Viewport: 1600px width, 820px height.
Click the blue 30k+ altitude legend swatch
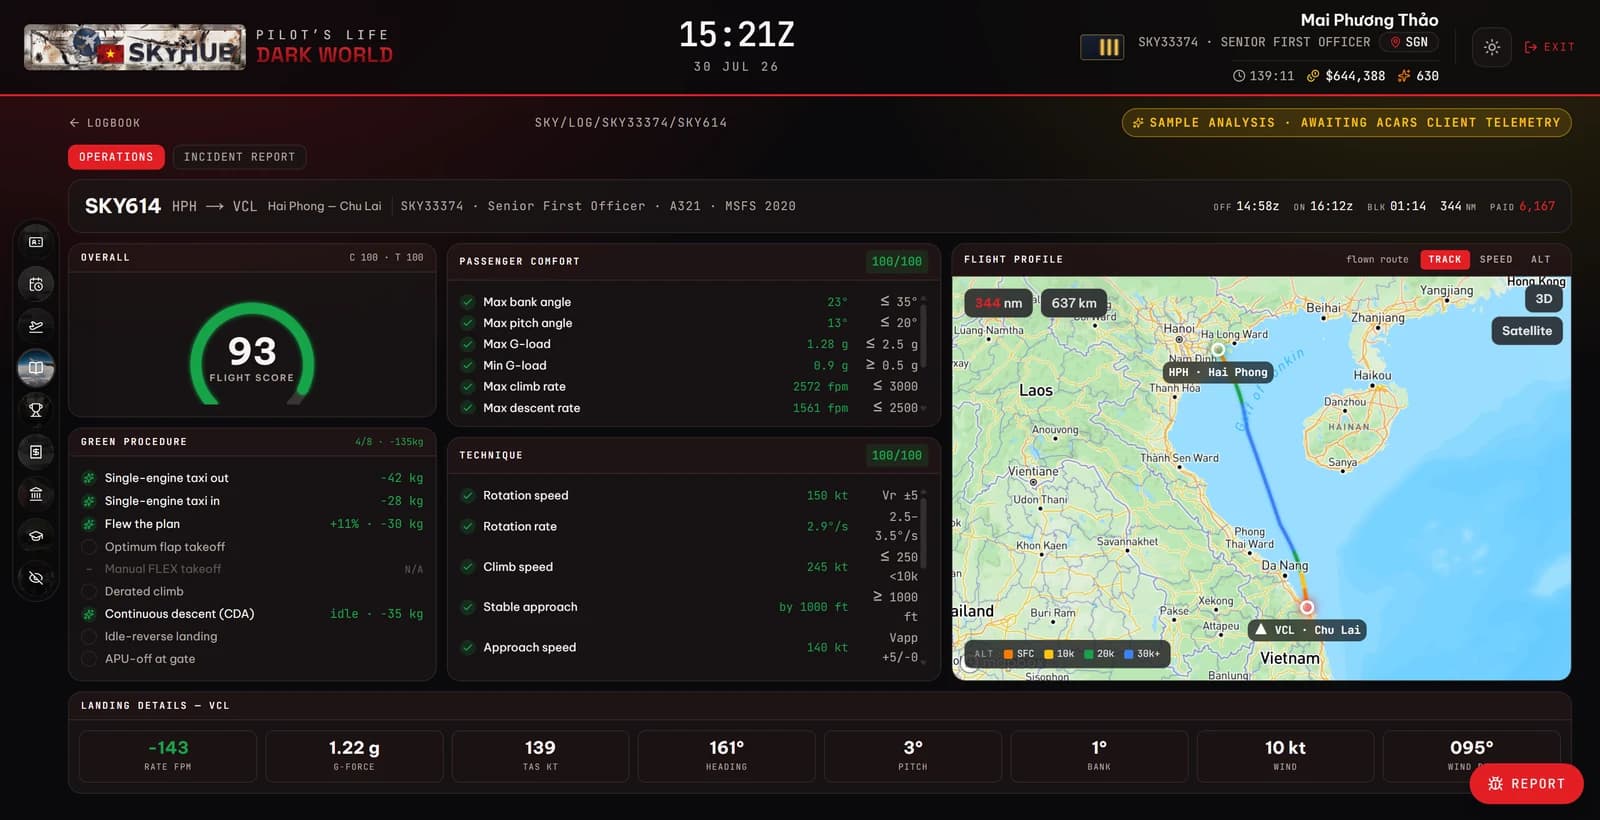pyautogui.click(x=1128, y=654)
